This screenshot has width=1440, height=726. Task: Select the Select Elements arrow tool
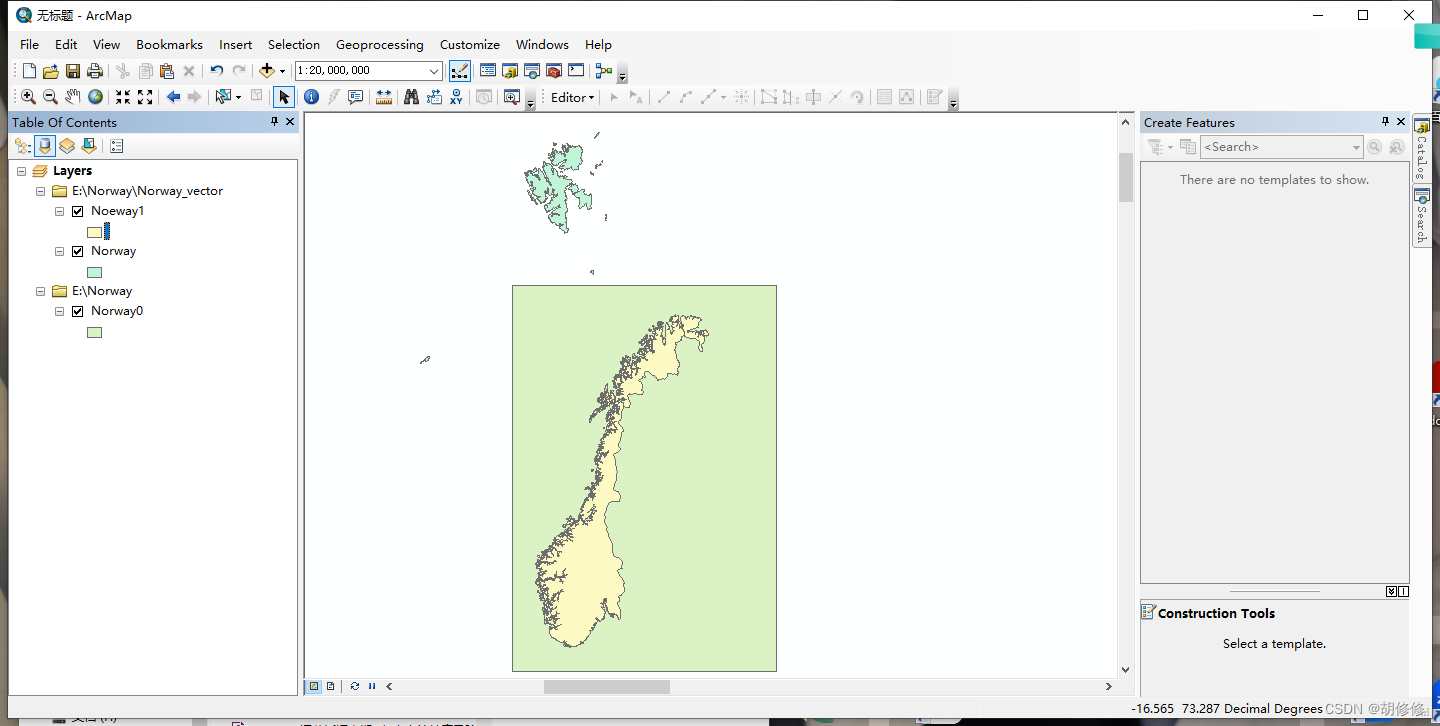284,97
